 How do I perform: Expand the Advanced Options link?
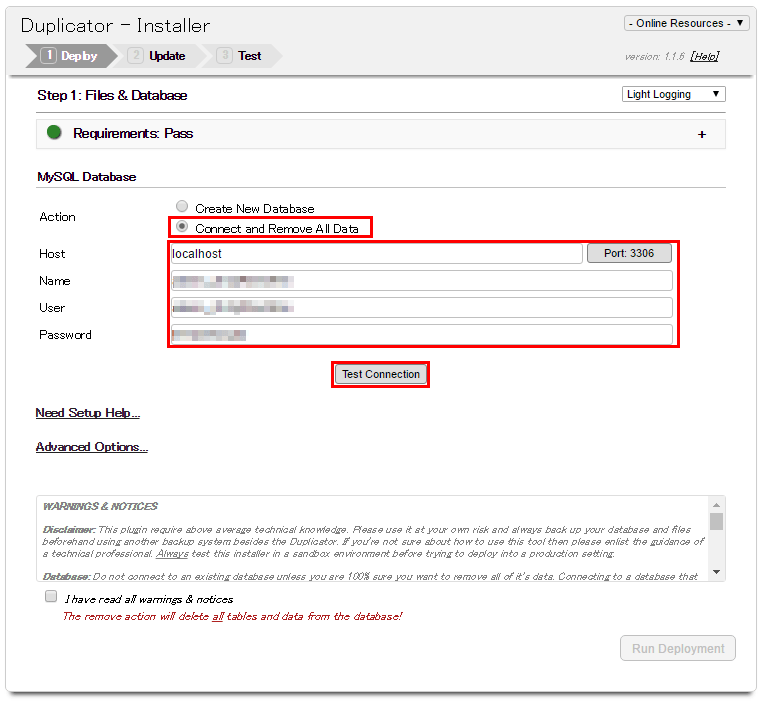click(x=92, y=447)
